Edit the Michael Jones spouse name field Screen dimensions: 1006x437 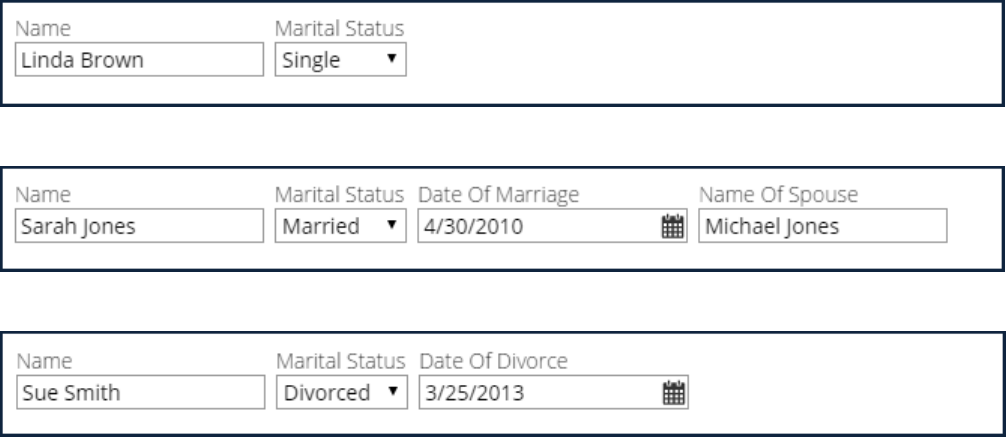(821, 227)
